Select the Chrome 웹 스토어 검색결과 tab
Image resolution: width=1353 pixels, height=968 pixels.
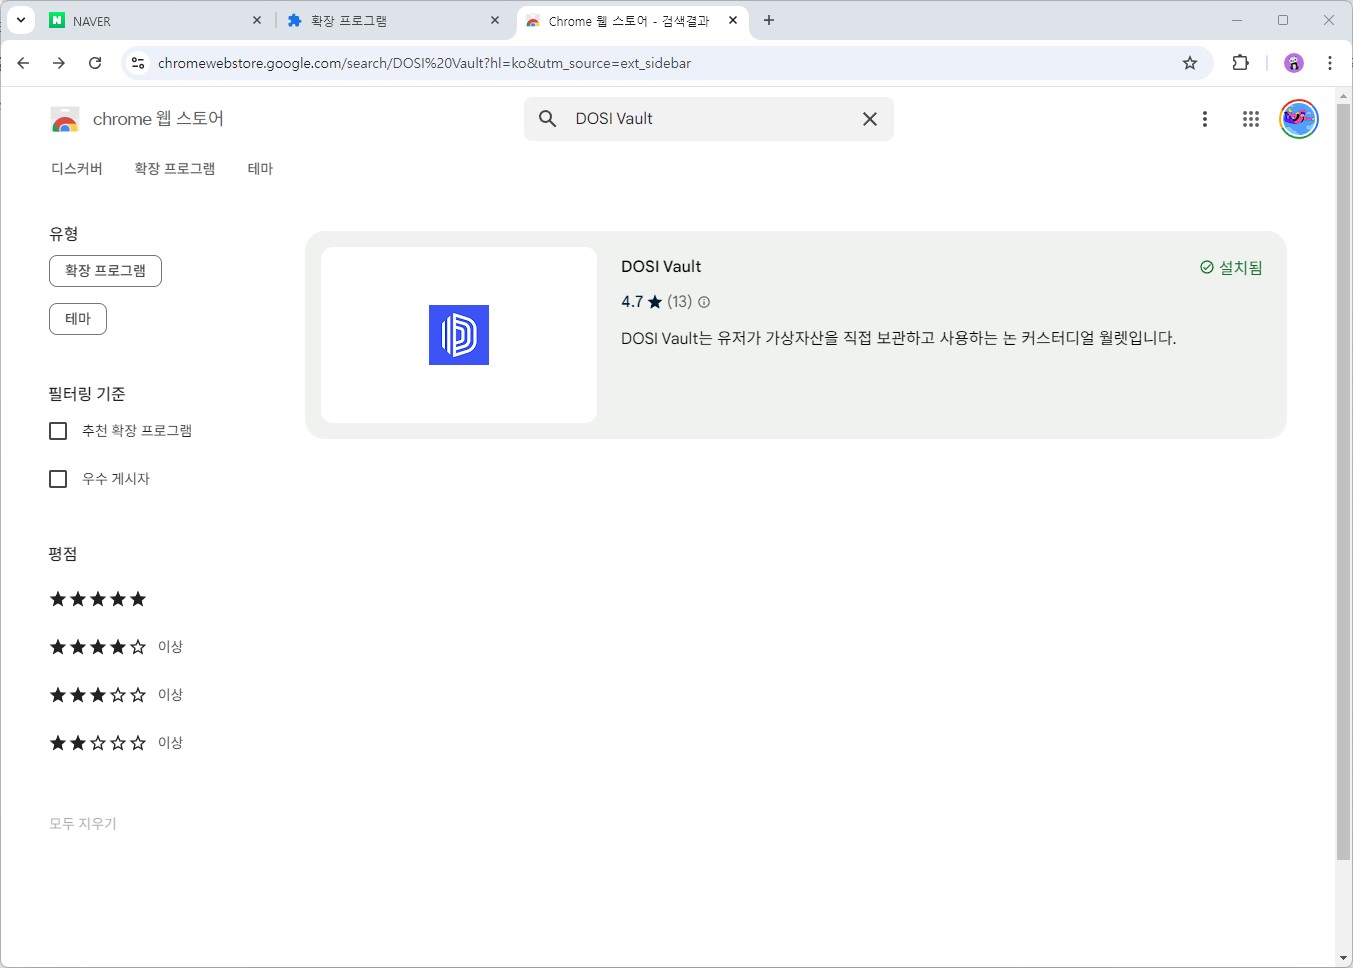tap(632, 21)
